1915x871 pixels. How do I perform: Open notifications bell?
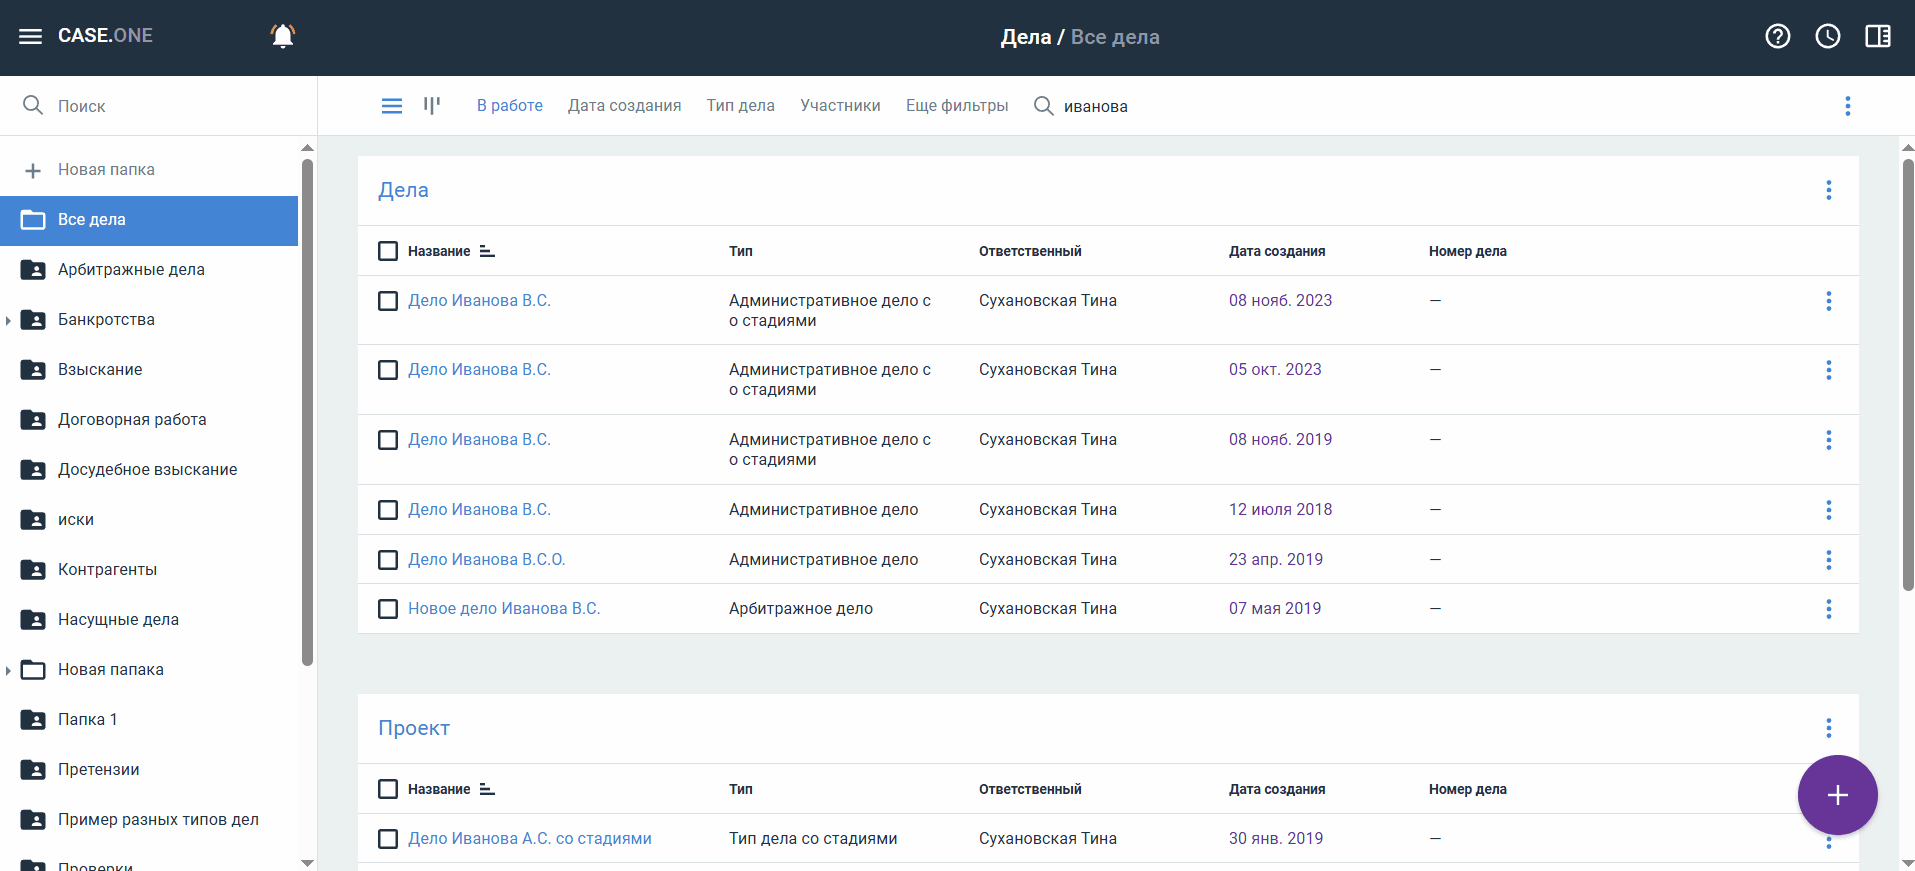tap(283, 36)
